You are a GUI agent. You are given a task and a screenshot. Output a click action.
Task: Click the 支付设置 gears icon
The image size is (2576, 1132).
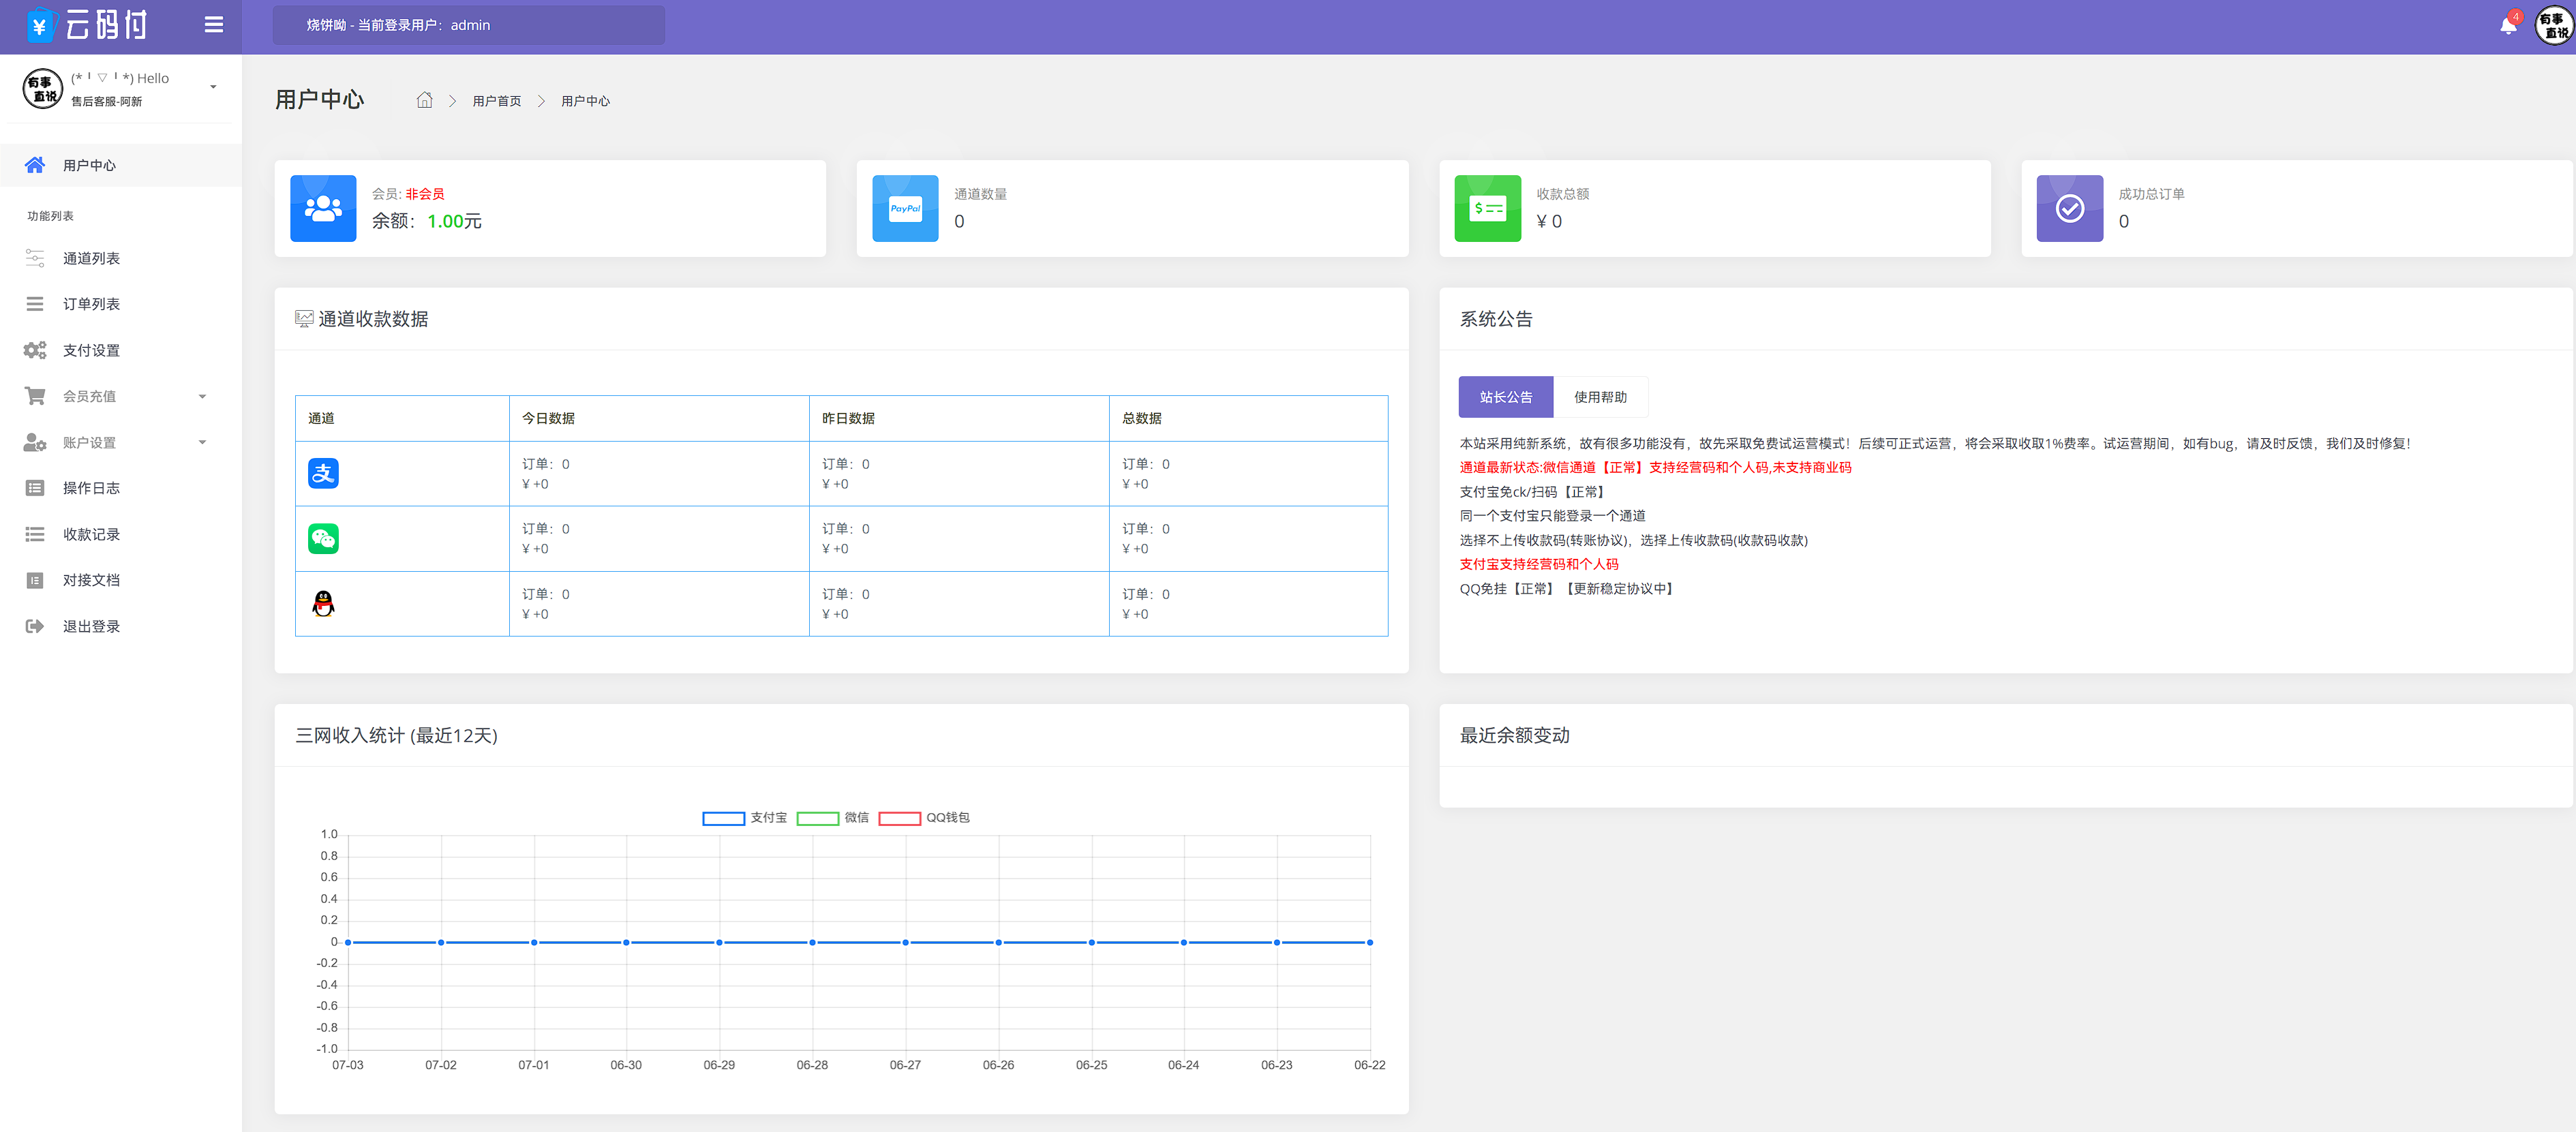tap(34, 350)
